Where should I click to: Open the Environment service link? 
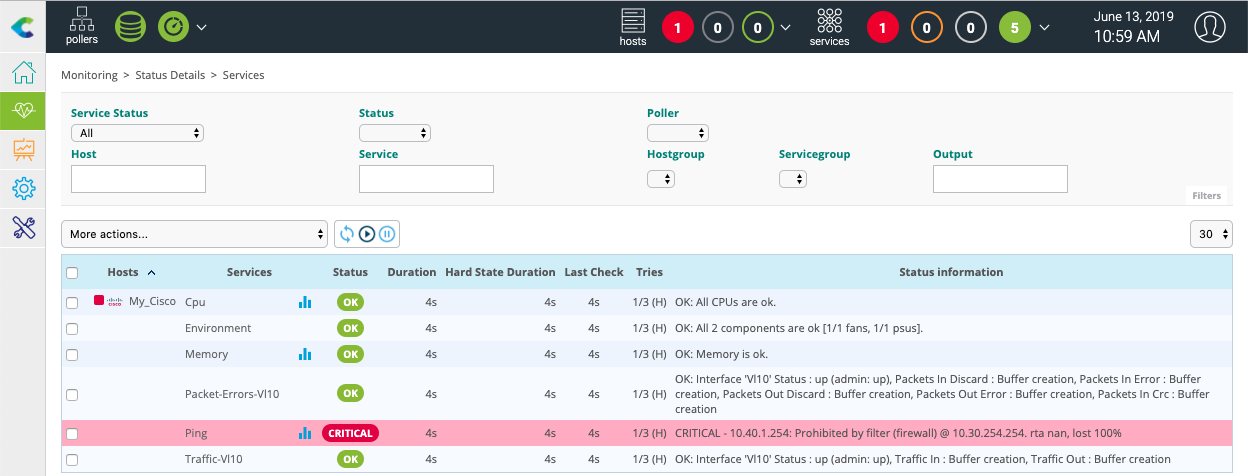coord(218,328)
